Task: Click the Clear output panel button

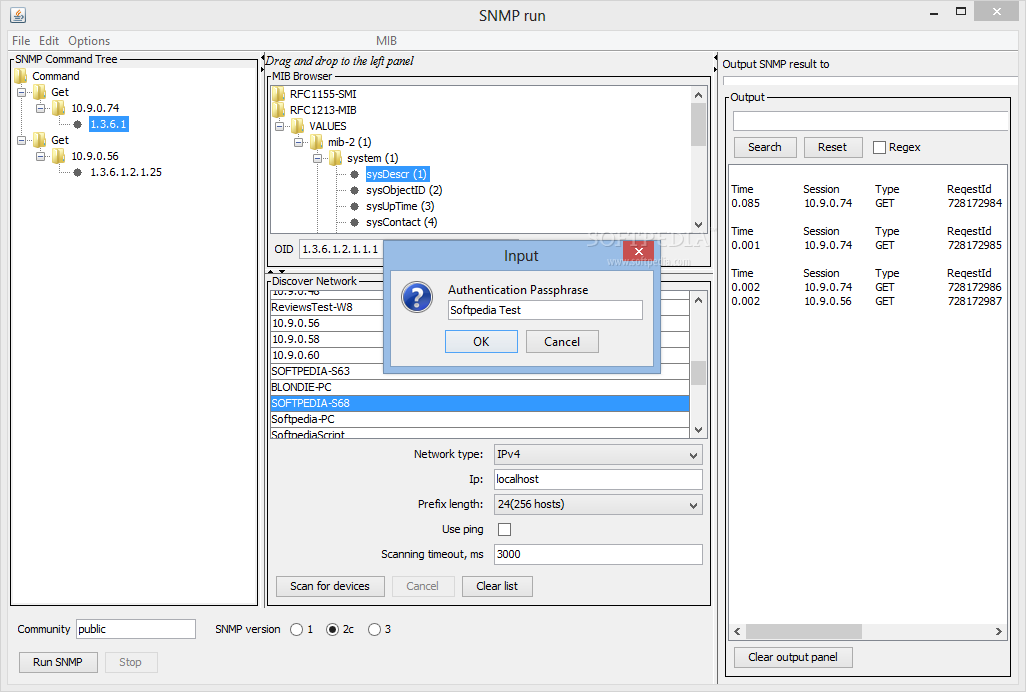Action: [793, 657]
